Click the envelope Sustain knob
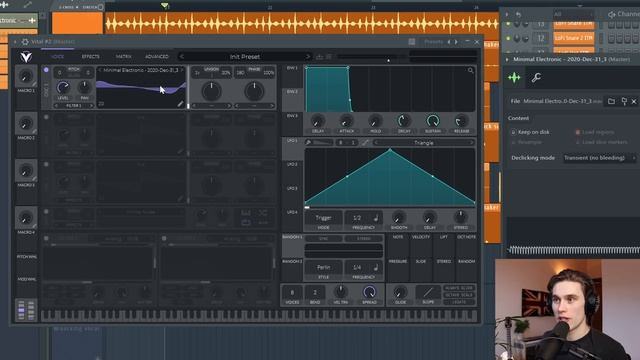 433,121
